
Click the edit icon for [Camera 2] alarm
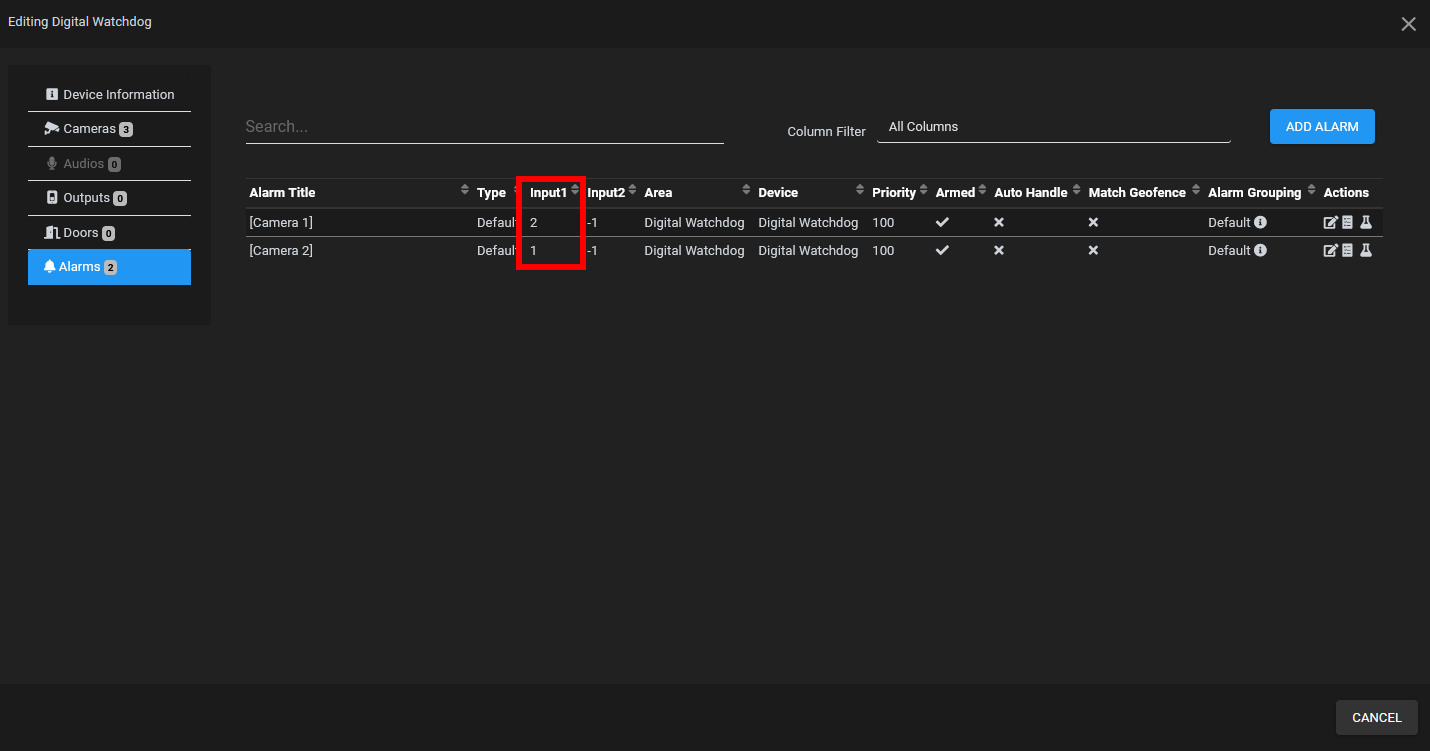pyautogui.click(x=1330, y=250)
